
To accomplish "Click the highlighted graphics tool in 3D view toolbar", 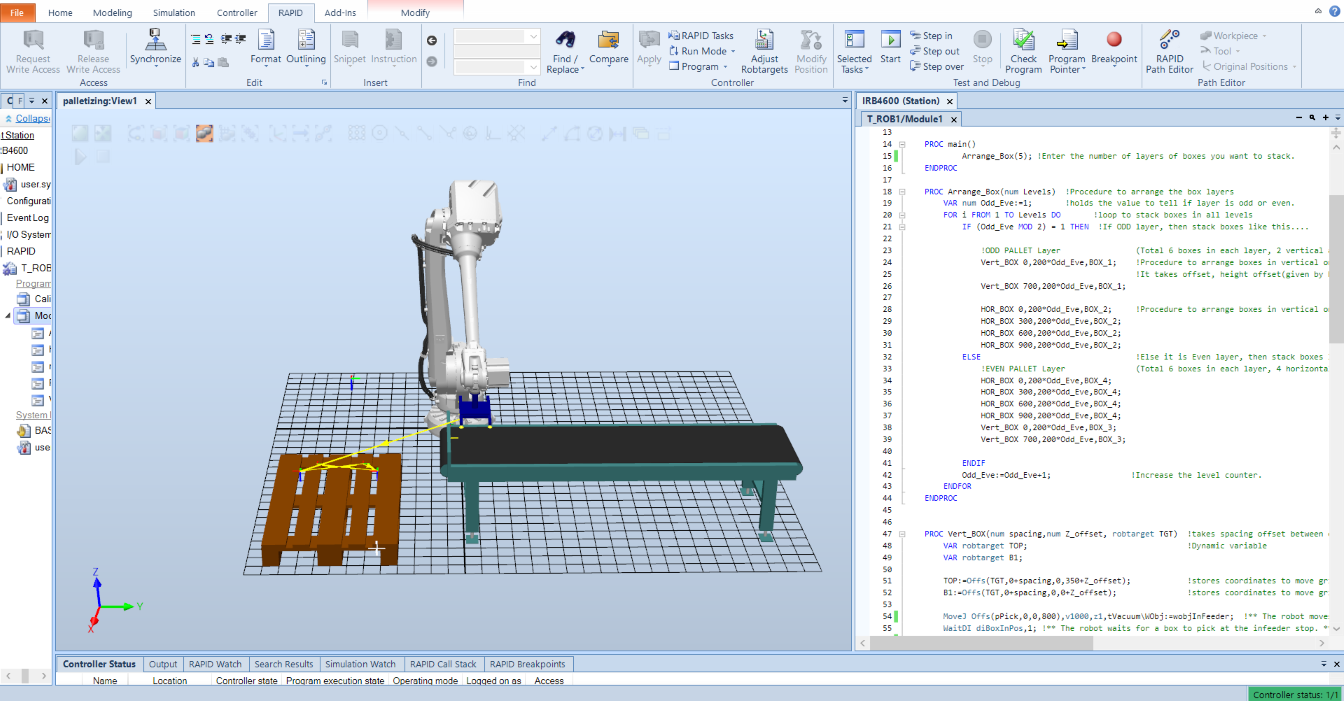I will [x=204, y=132].
